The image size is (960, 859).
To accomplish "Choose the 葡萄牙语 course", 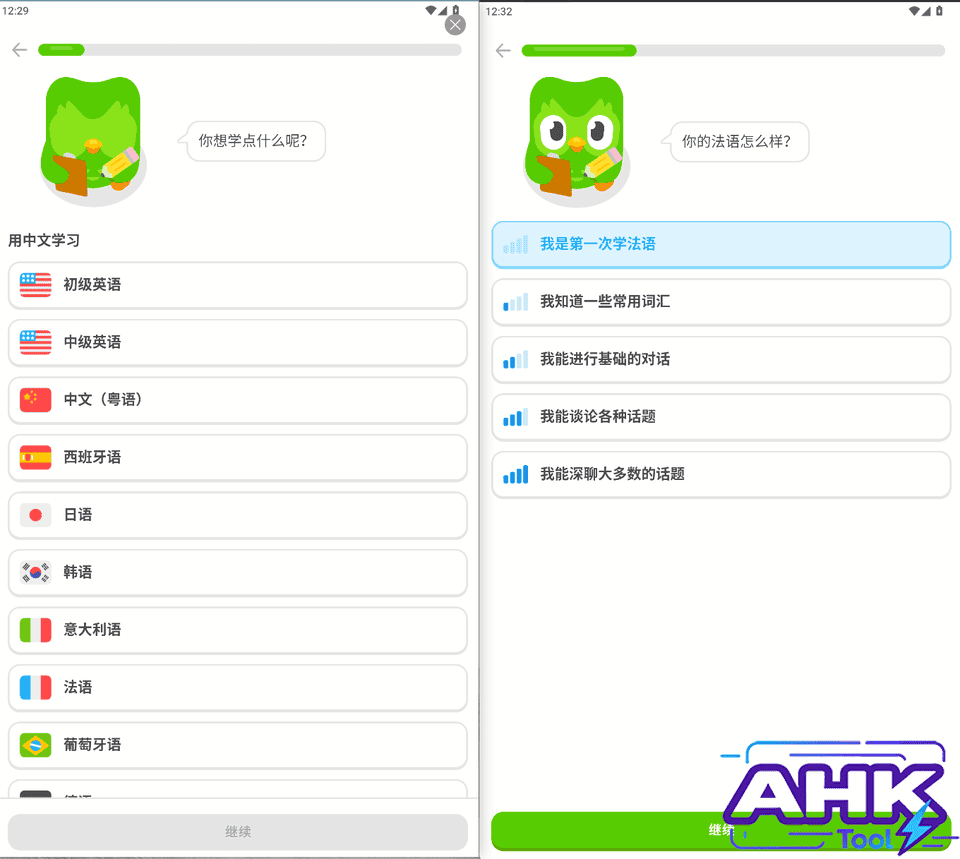I will (x=238, y=745).
